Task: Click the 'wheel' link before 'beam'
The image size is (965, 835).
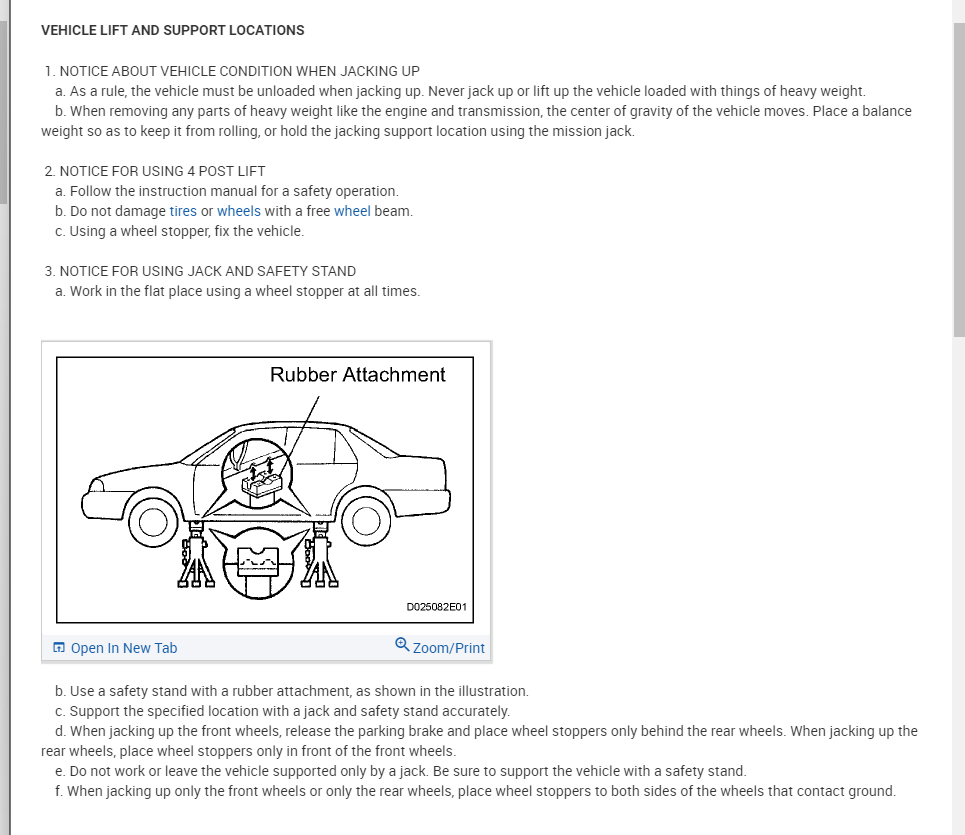Action: [x=352, y=211]
